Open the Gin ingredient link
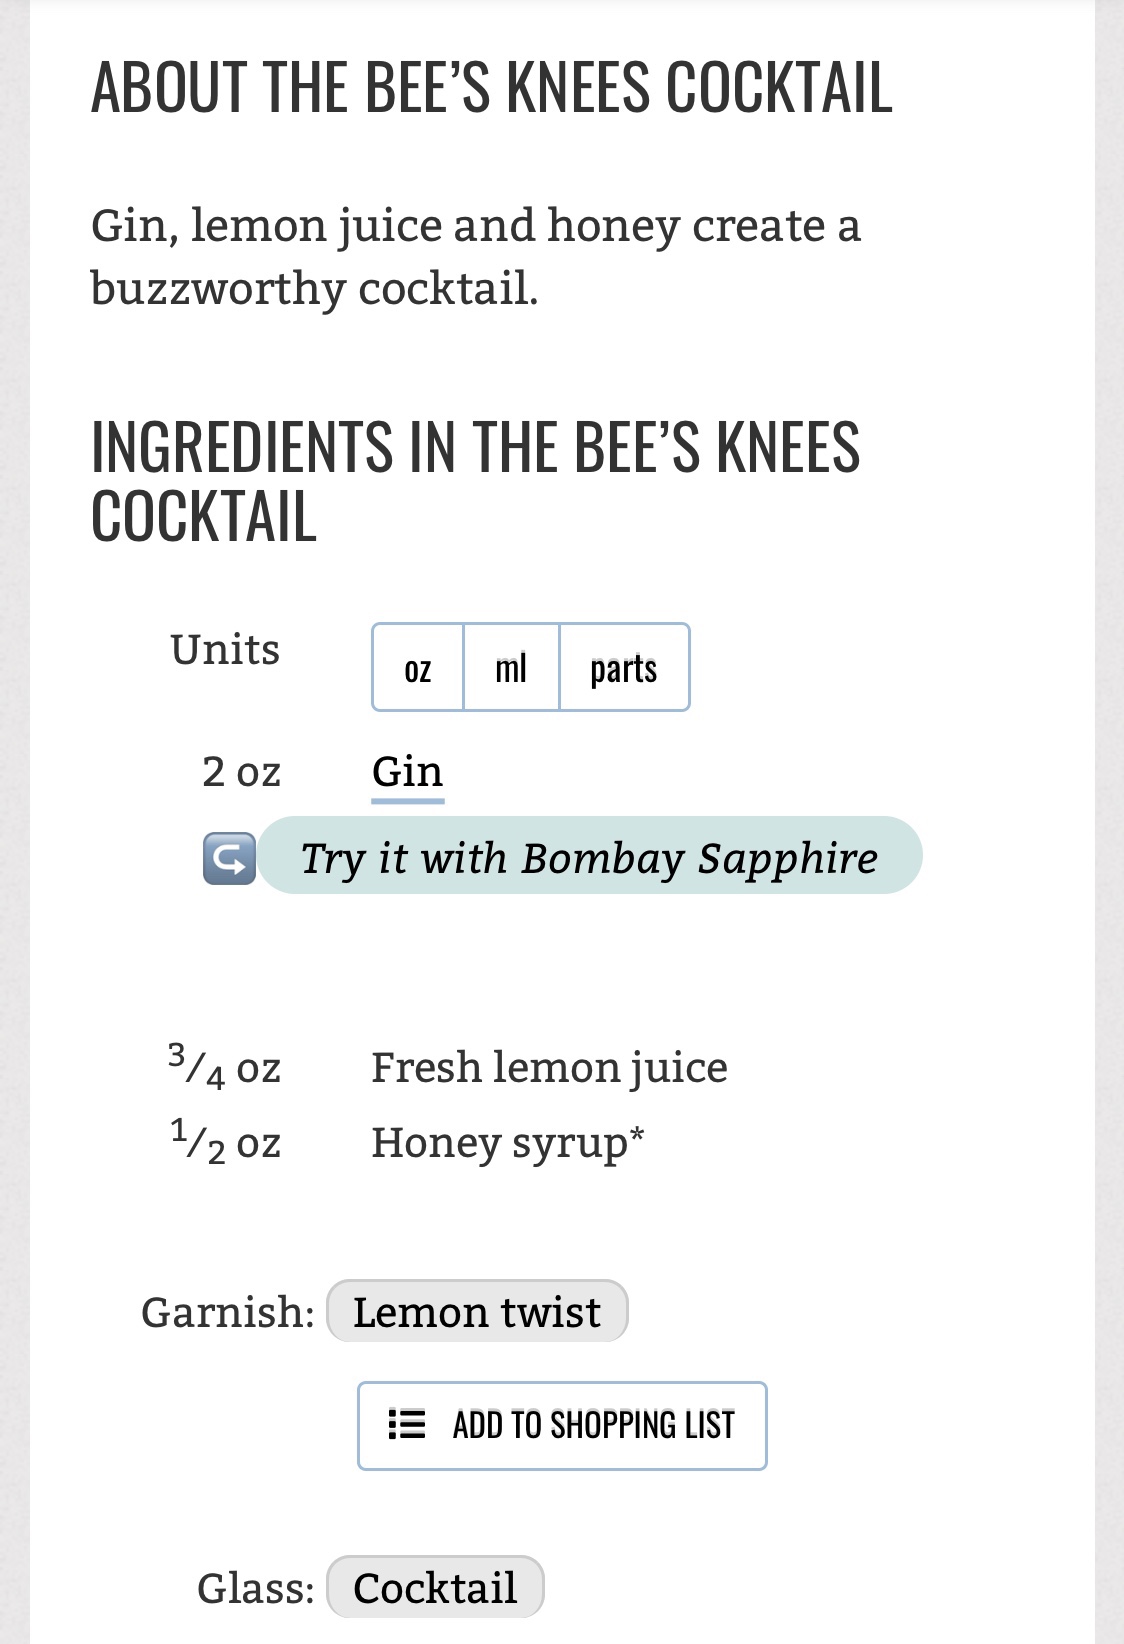The width and height of the screenshot is (1124, 1644). pos(407,772)
